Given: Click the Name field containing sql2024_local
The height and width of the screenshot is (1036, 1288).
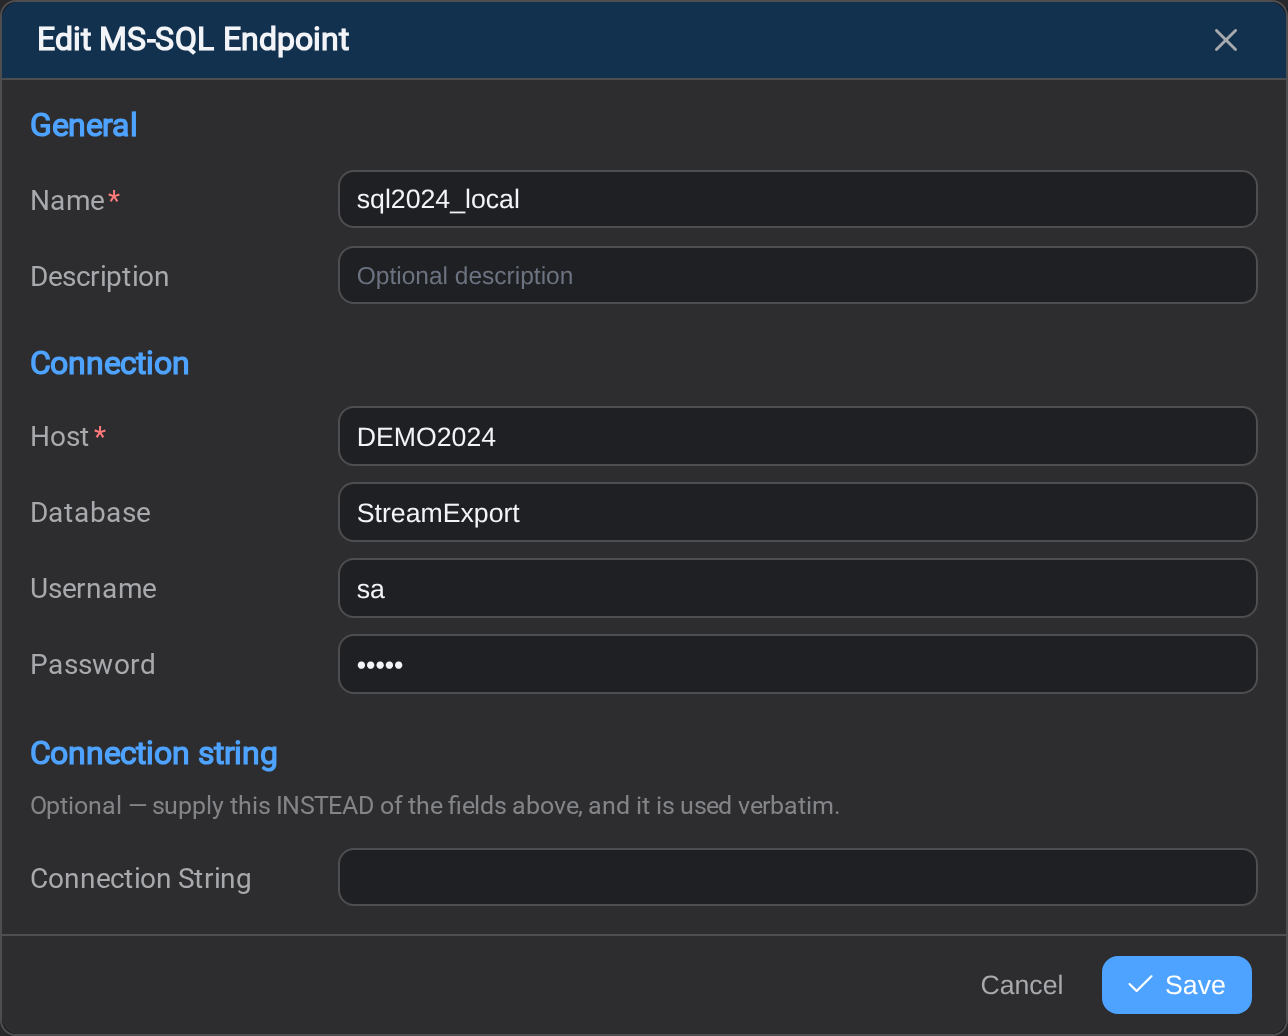Looking at the screenshot, I should click(x=797, y=199).
